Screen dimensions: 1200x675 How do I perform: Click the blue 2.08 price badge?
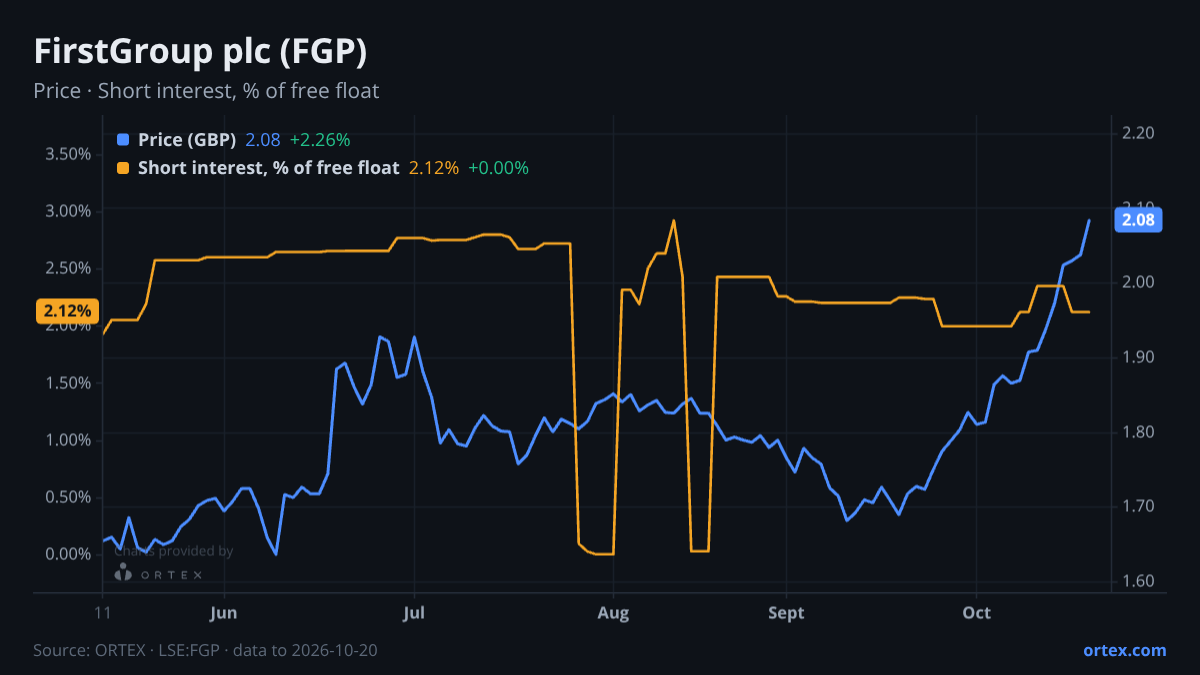click(x=1138, y=220)
